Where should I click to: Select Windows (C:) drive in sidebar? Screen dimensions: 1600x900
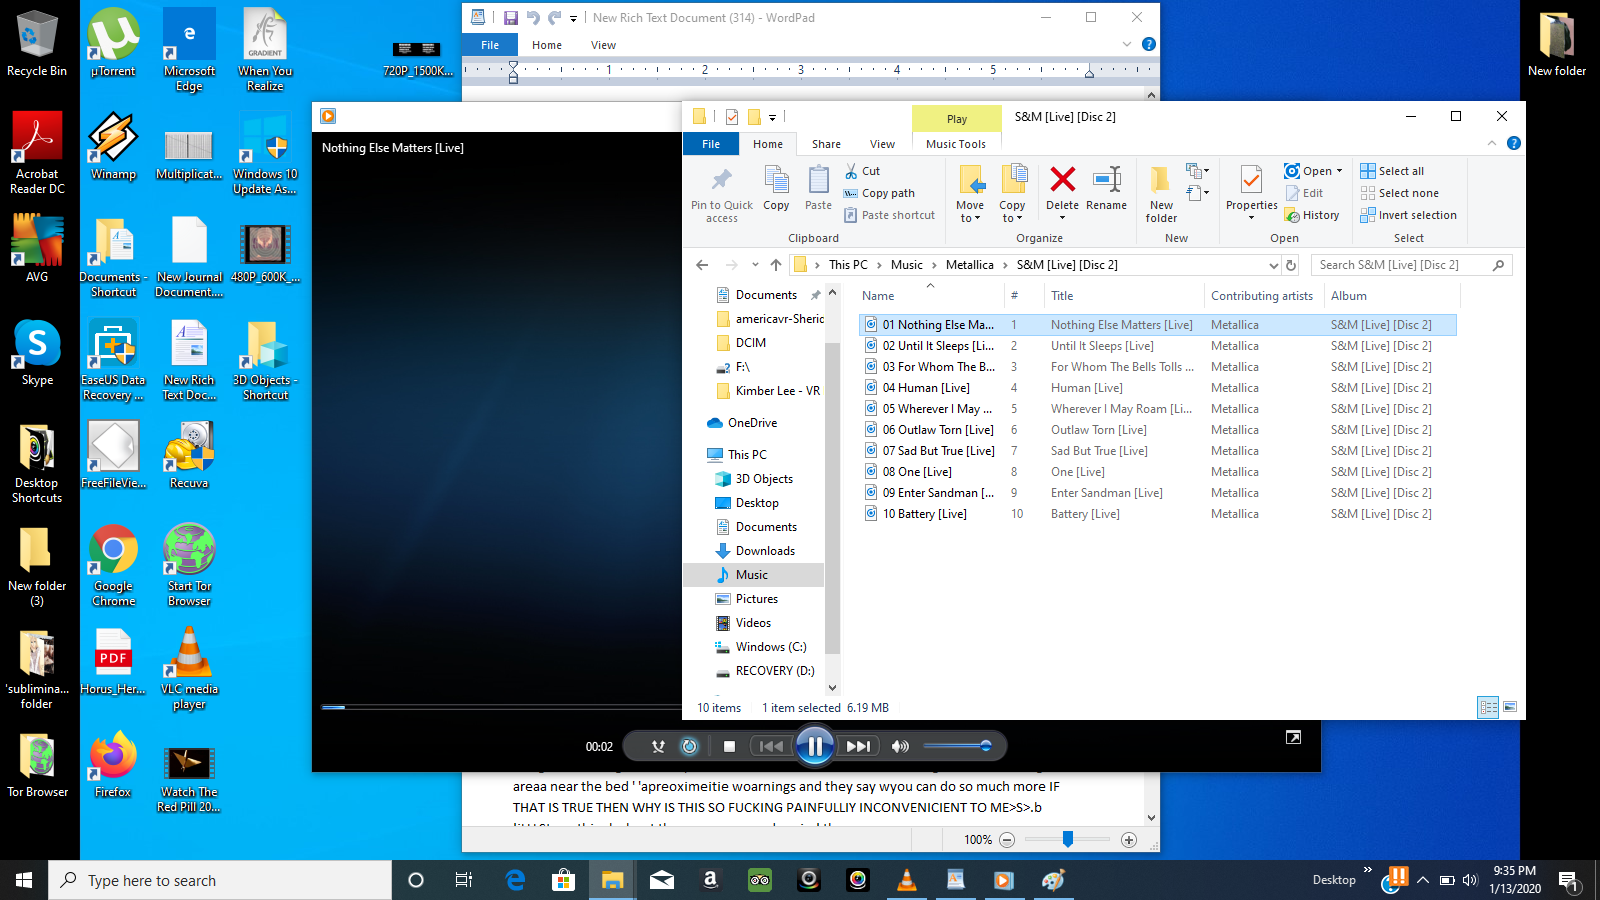[771, 647]
